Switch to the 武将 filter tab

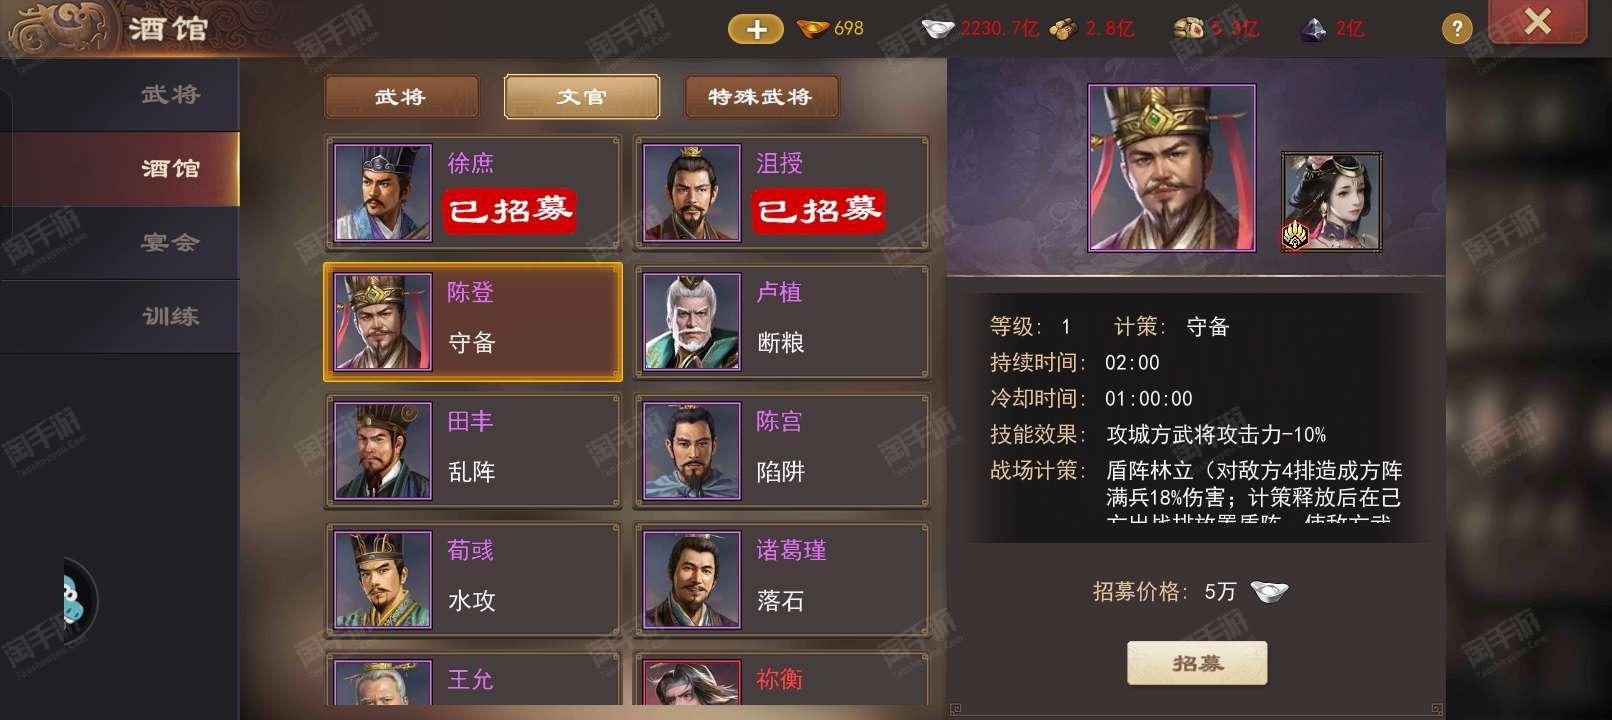401,97
